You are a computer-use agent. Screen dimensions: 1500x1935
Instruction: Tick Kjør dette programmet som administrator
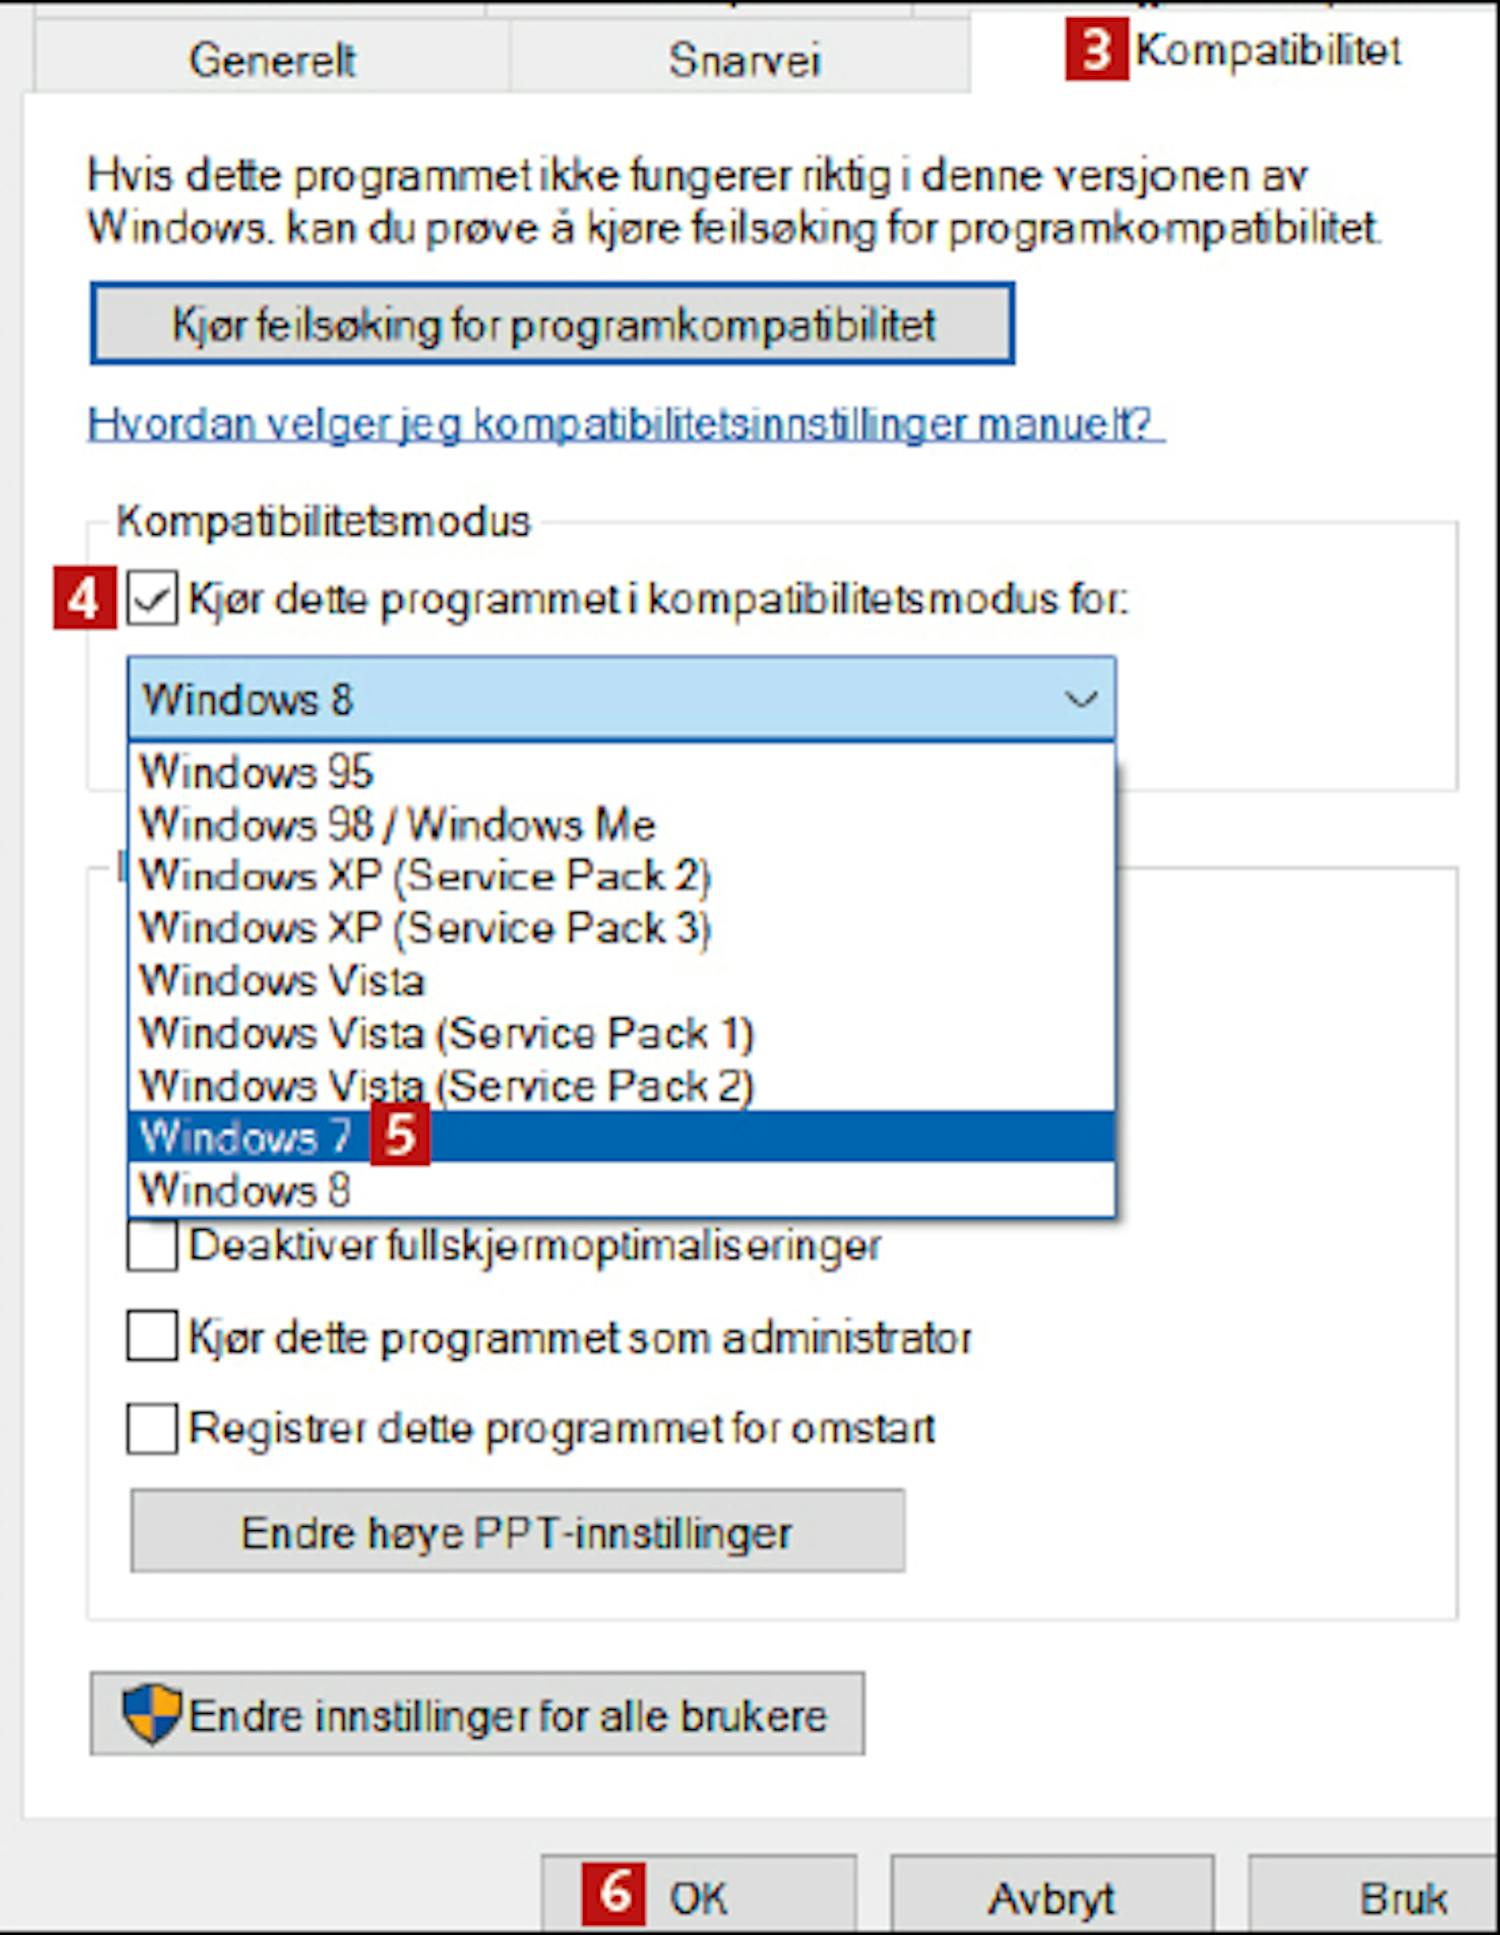coord(152,1337)
